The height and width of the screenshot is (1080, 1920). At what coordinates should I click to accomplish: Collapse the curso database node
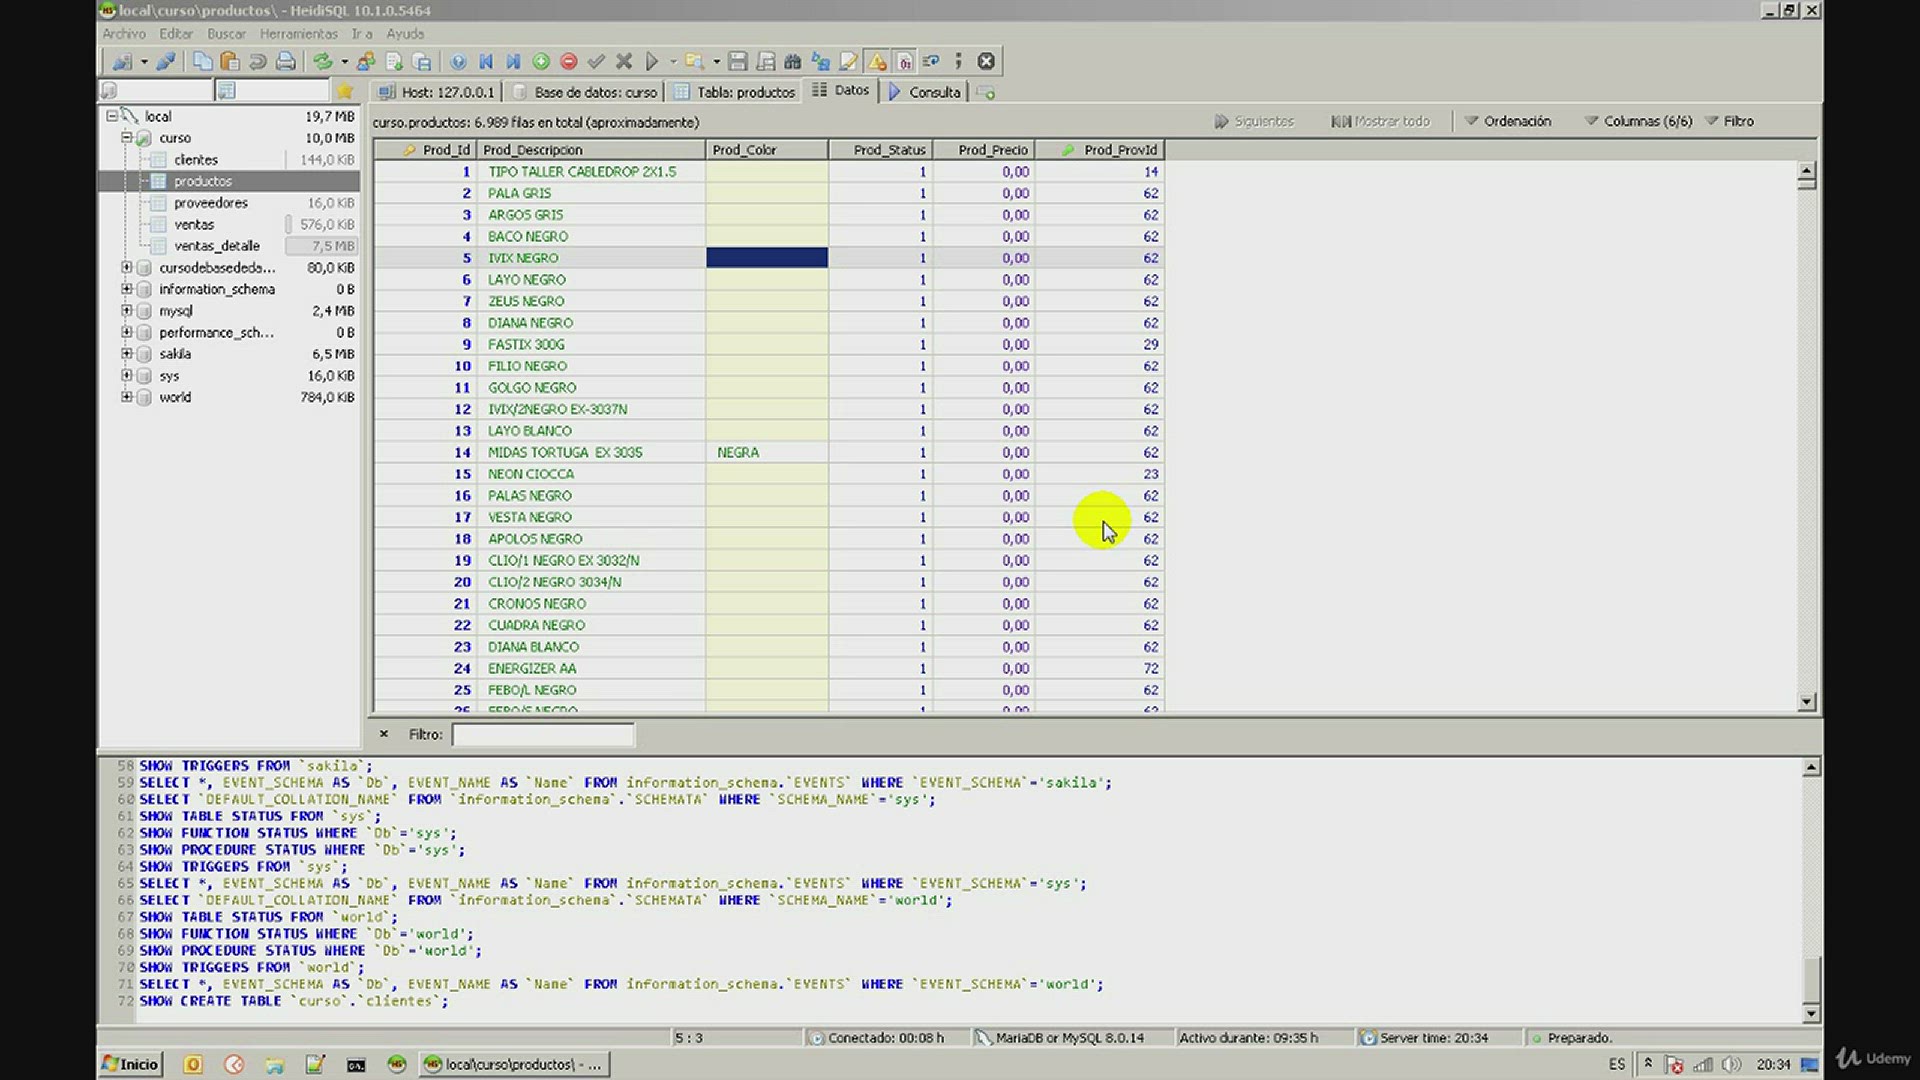pyautogui.click(x=127, y=138)
